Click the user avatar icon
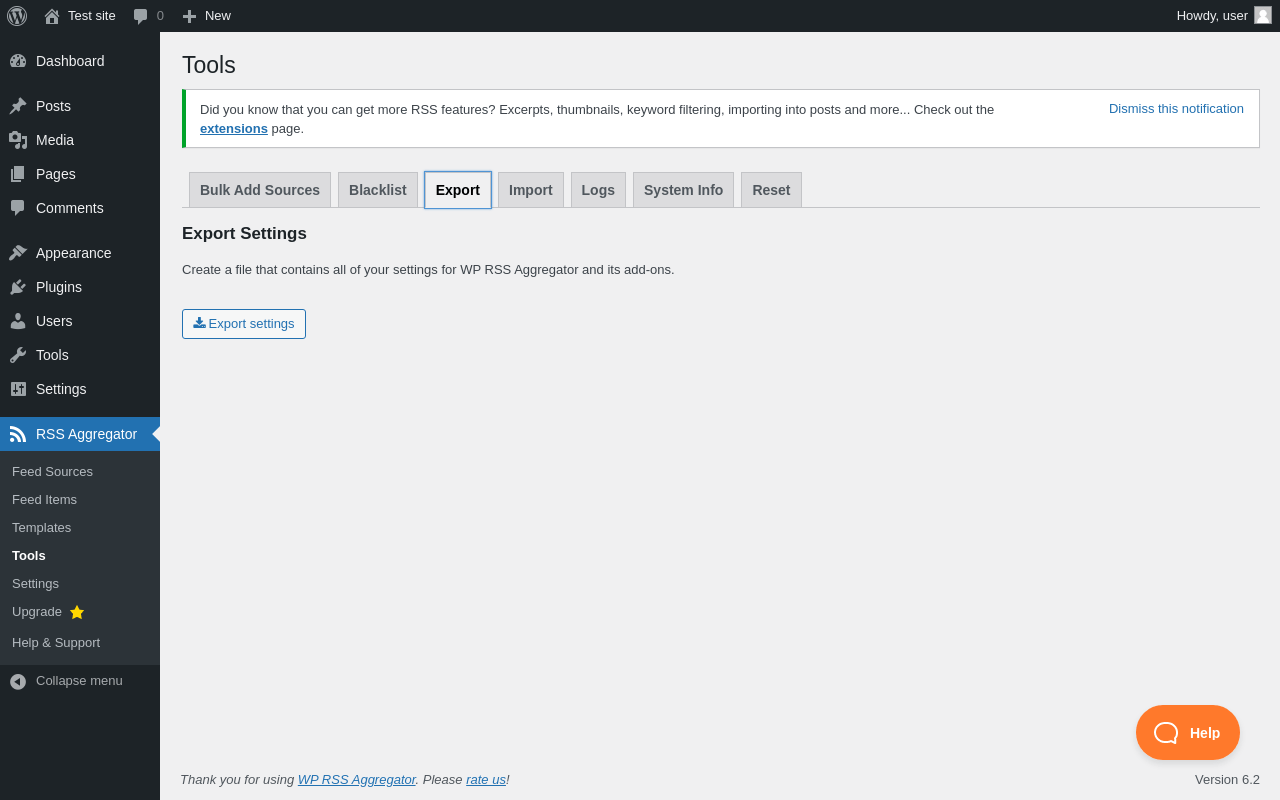 1263,15
